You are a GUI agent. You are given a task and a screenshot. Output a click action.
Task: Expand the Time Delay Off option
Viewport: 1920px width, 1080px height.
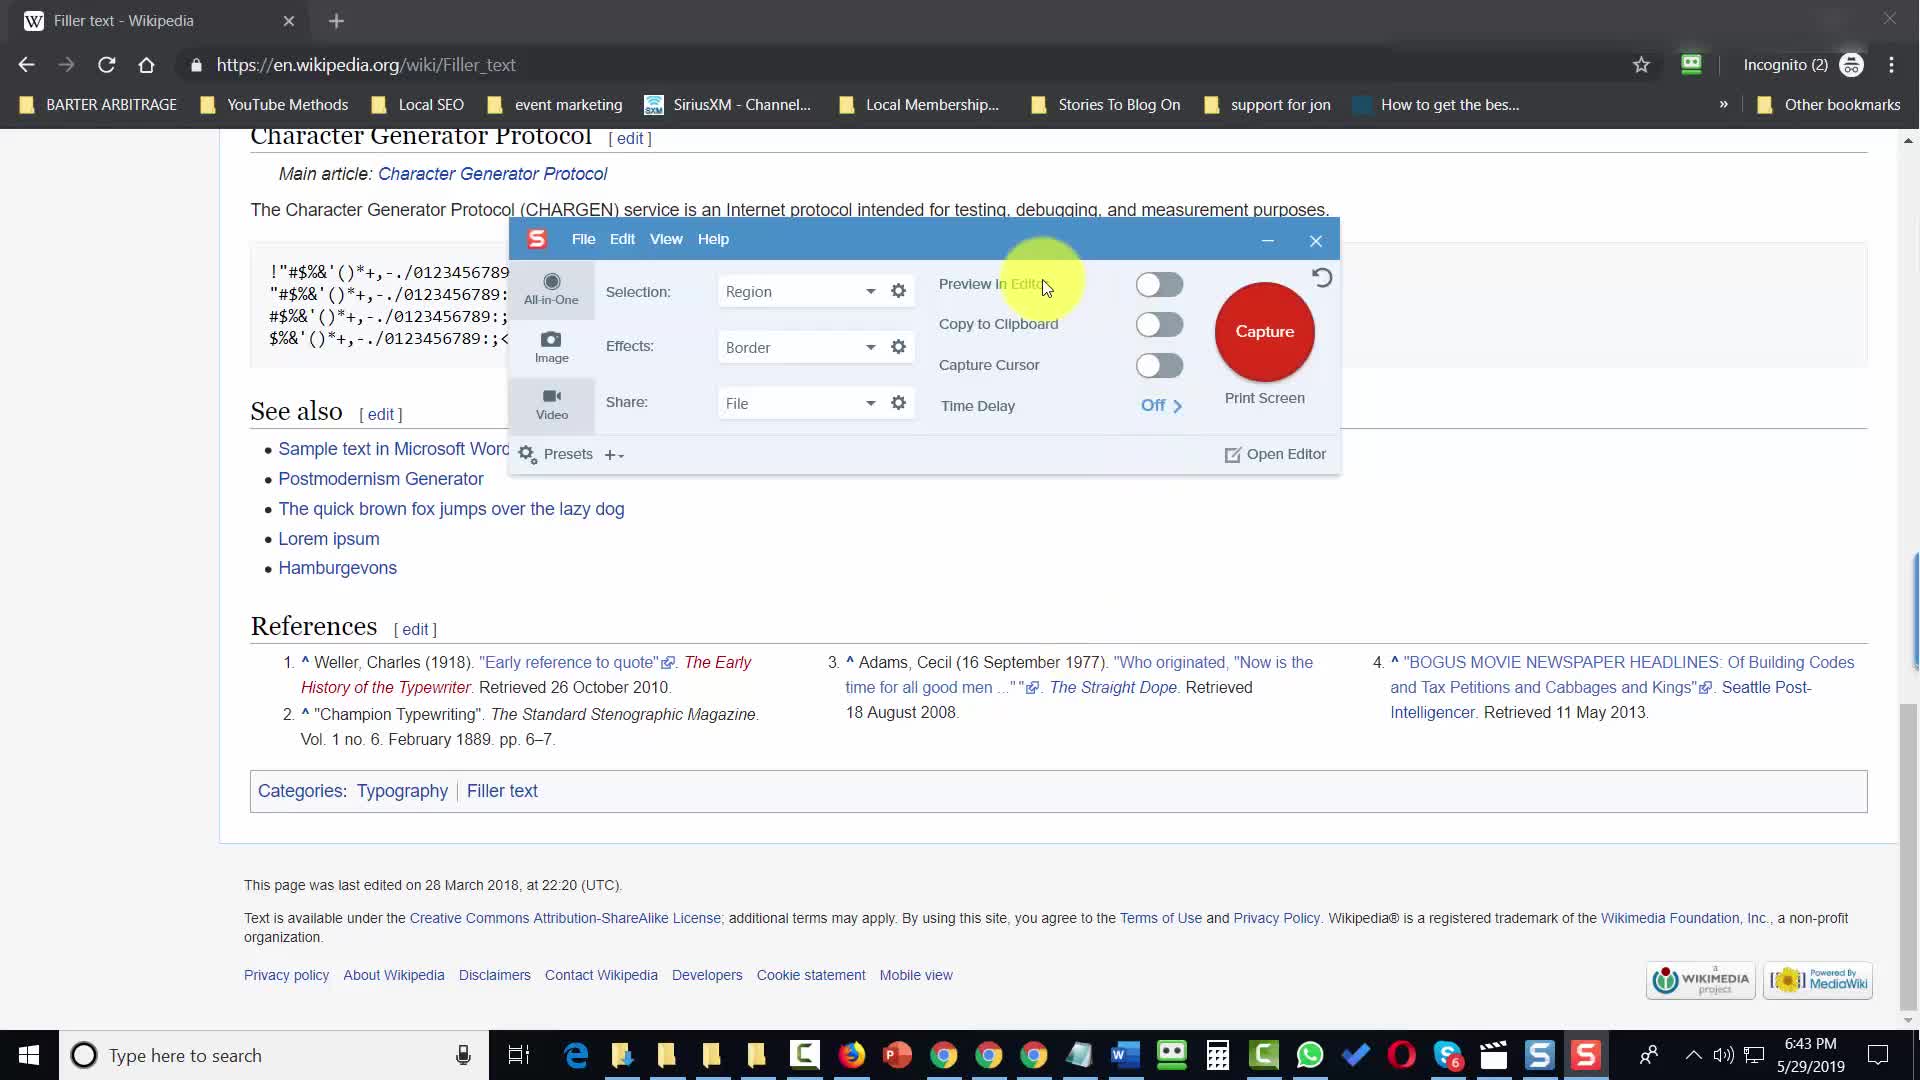(x=1161, y=405)
